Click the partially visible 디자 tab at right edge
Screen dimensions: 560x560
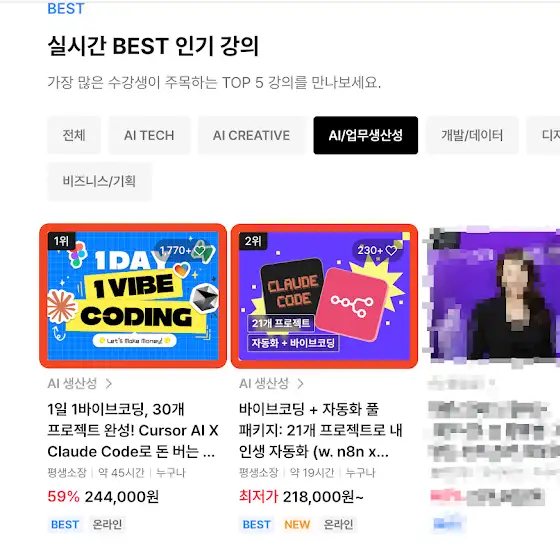543,135
